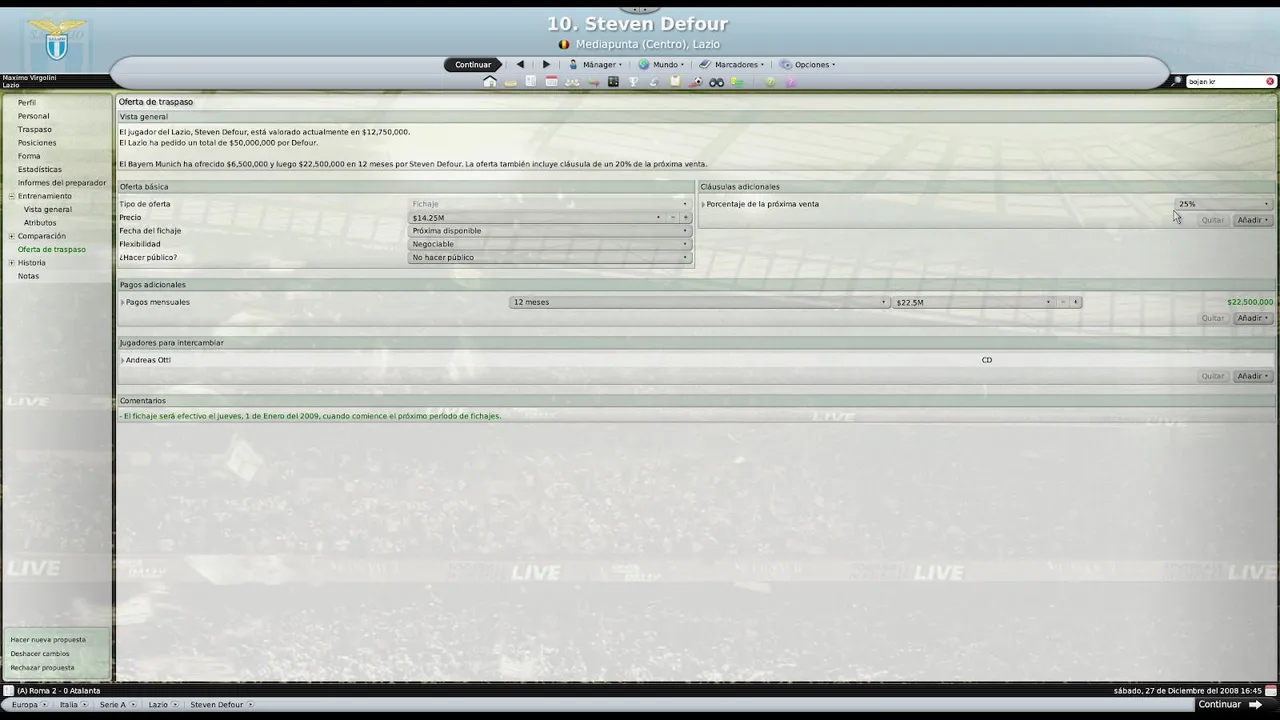Open the Opciones menu
Image resolution: width=1280 pixels, height=720 pixels.
pos(808,64)
